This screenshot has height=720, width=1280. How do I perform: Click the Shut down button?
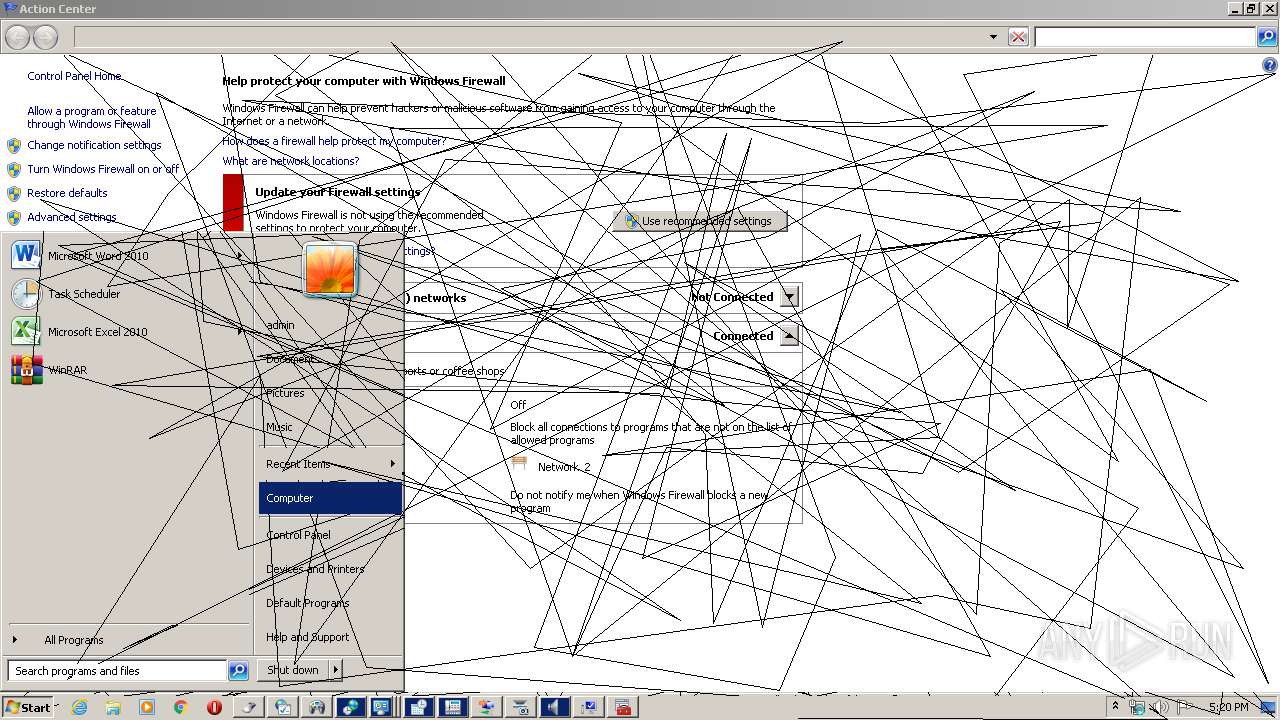[293, 670]
